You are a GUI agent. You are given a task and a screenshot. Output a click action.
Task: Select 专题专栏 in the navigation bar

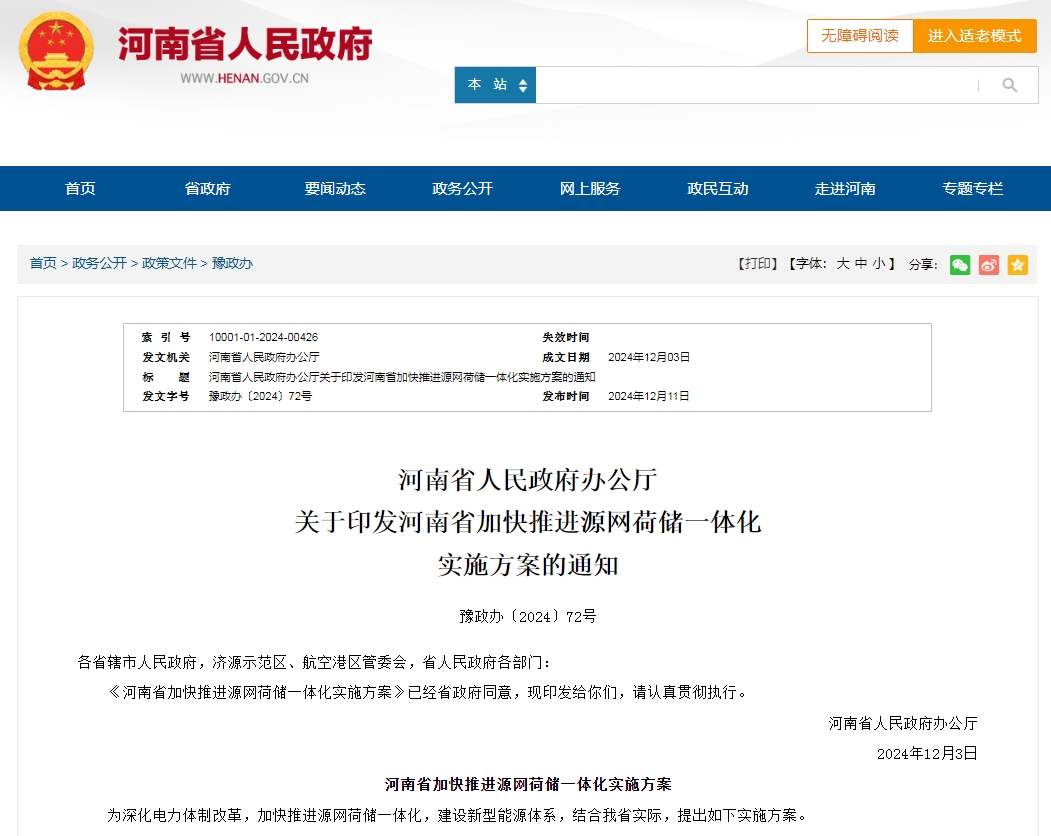[x=973, y=188]
